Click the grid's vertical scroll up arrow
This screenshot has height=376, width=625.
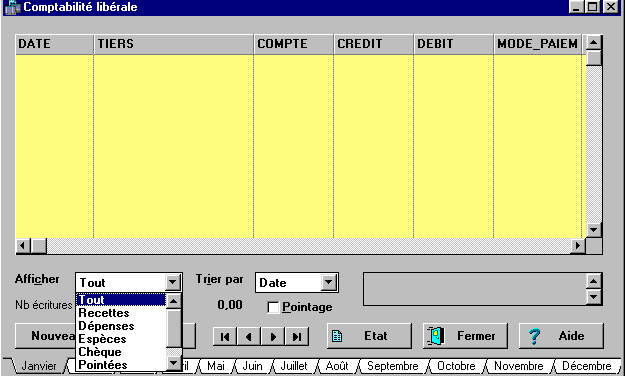pyautogui.click(x=594, y=42)
